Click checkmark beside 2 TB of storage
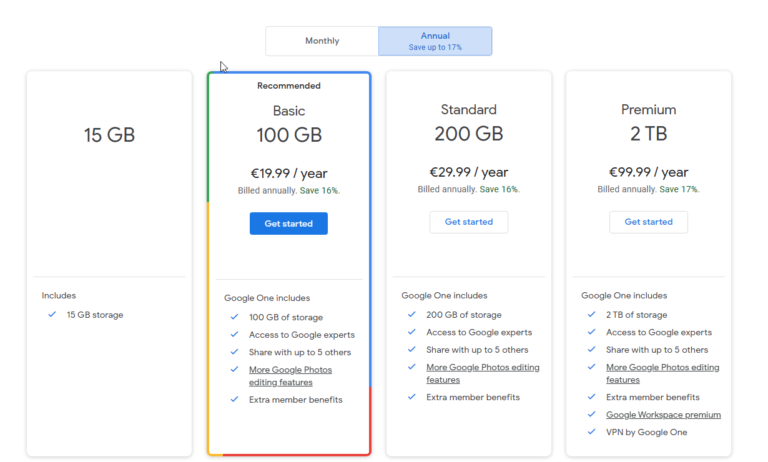 pos(591,315)
